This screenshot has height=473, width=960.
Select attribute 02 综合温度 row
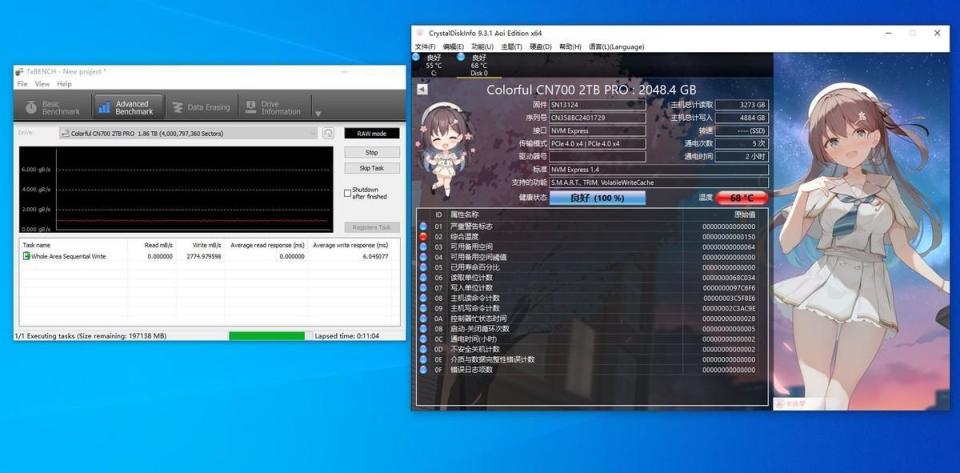tap(592, 236)
